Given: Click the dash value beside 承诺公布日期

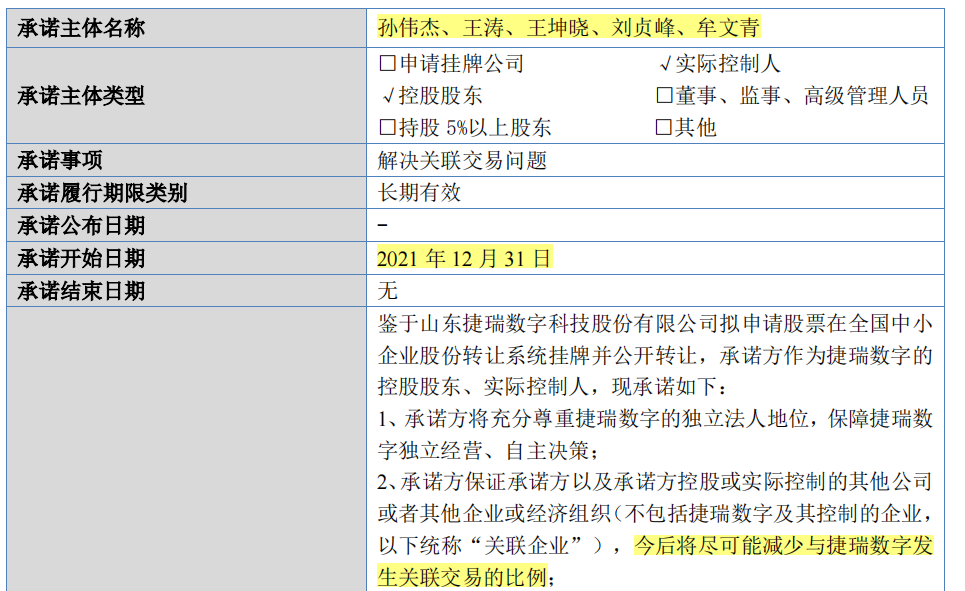Looking at the screenshot, I should click(383, 225).
